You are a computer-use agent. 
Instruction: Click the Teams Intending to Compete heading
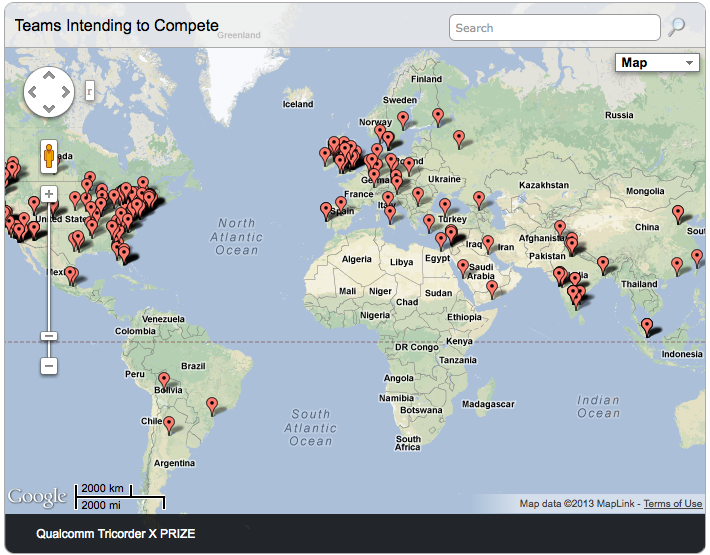click(116, 25)
